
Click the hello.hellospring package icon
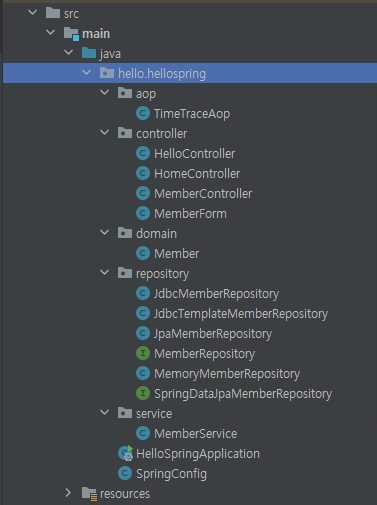(107, 73)
